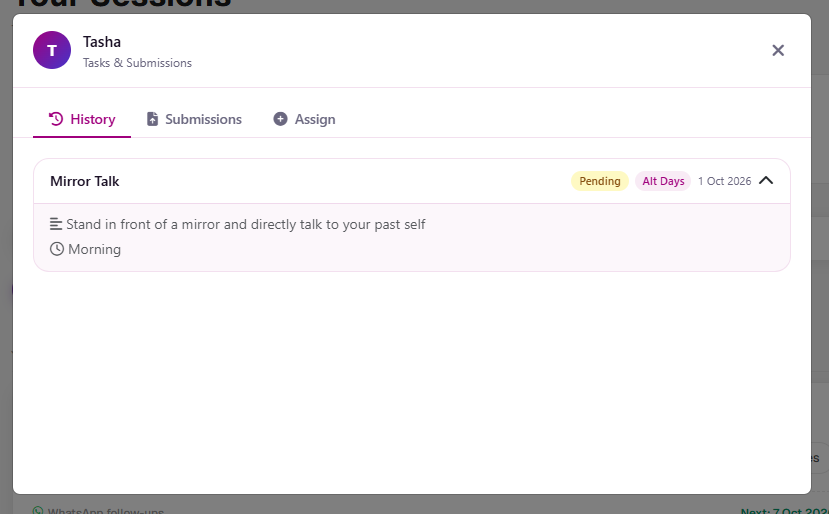Click the Tasks & Submissions subtitle

[x=137, y=62]
